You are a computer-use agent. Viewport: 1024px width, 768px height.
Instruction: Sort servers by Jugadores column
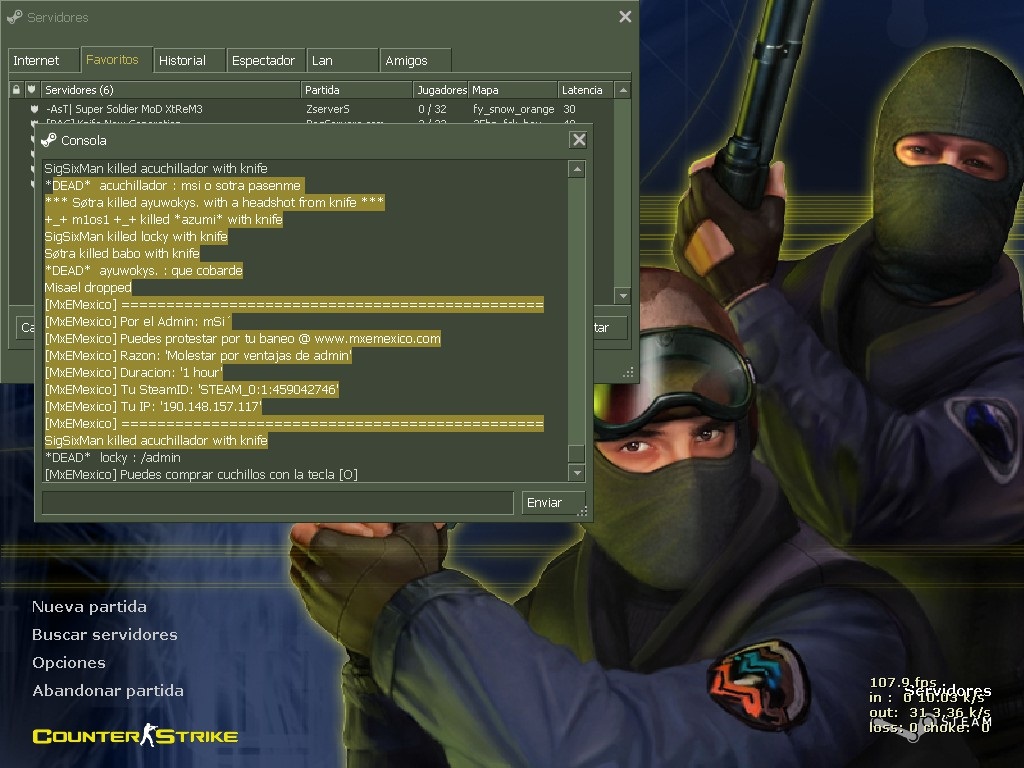coord(441,89)
